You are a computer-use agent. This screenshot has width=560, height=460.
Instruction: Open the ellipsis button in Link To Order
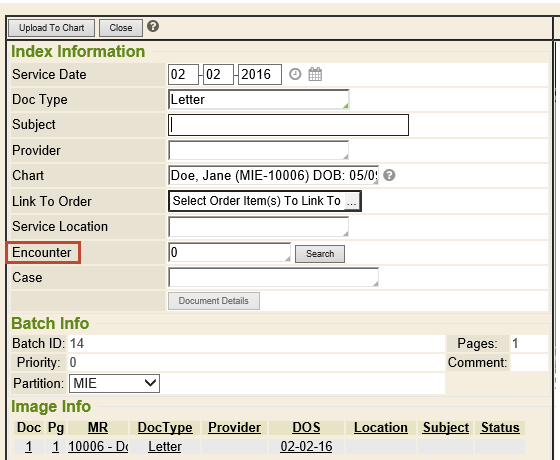point(351,202)
